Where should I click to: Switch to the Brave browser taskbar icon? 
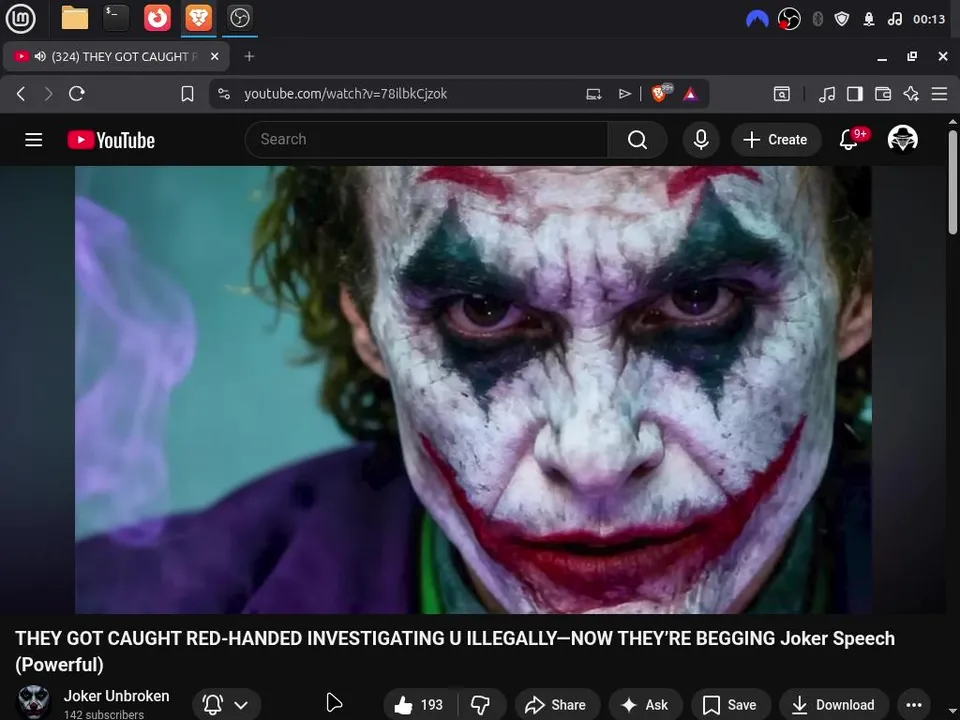click(198, 18)
